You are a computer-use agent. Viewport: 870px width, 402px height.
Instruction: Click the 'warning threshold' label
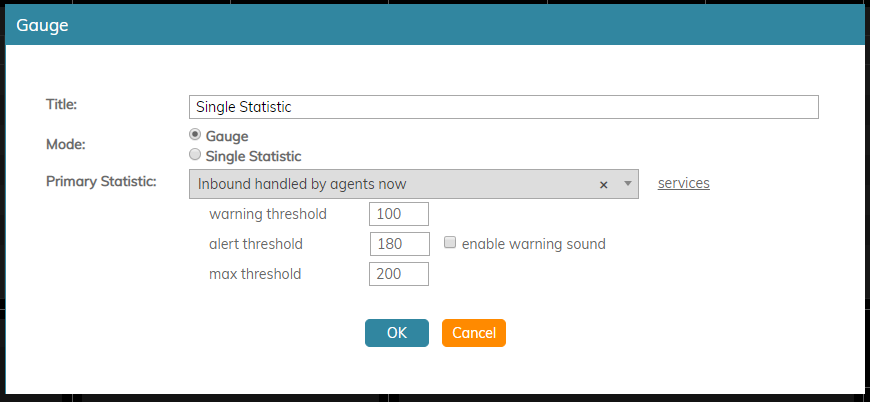268,214
